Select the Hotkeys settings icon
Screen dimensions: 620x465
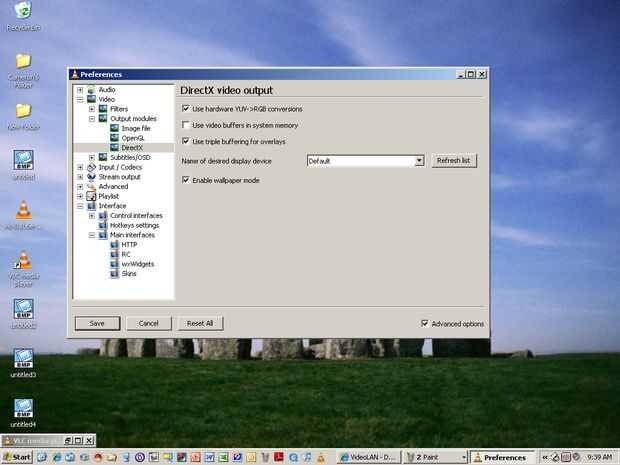(103, 225)
